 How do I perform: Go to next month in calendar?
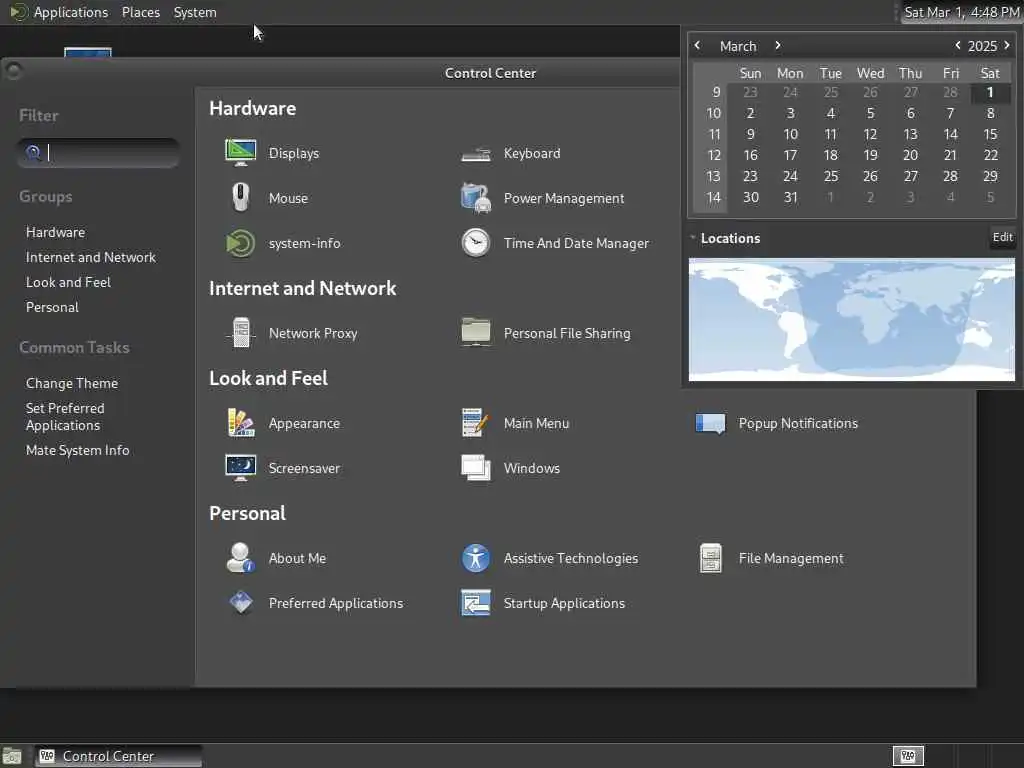pos(777,45)
